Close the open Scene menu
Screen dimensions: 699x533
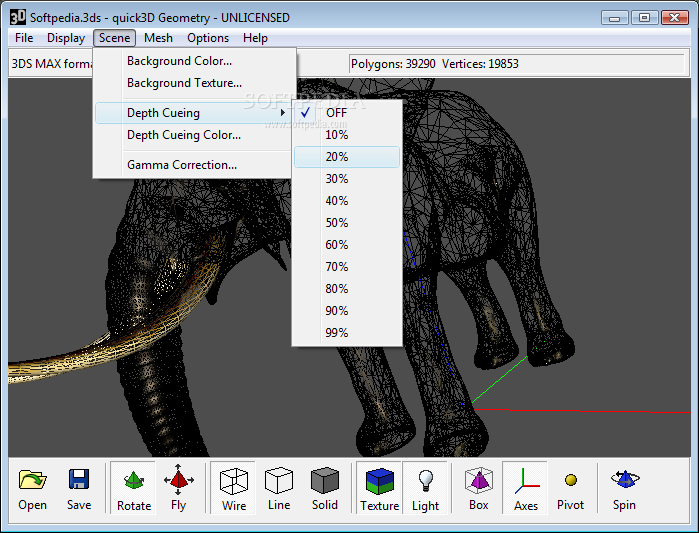(x=115, y=38)
